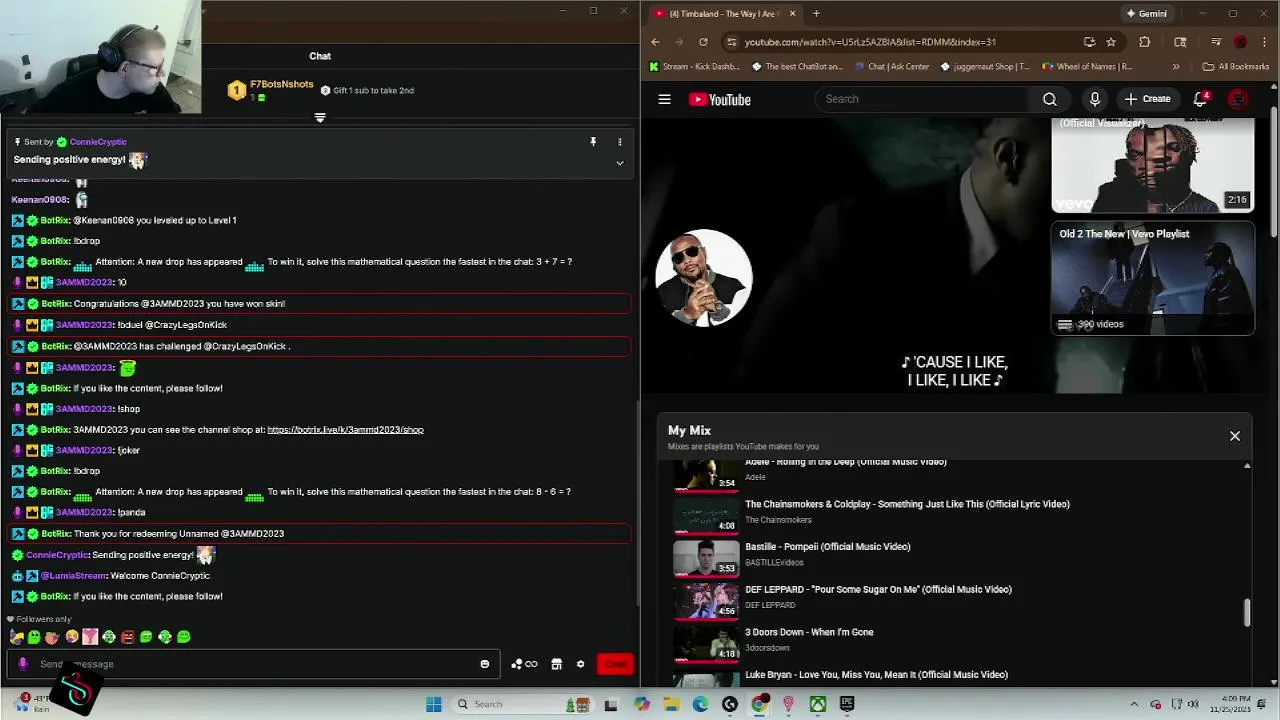Open YouTube Create menu
The height and width of the screenshot is (720, 1280).
pyautogui.click(x=1147, y=99)
